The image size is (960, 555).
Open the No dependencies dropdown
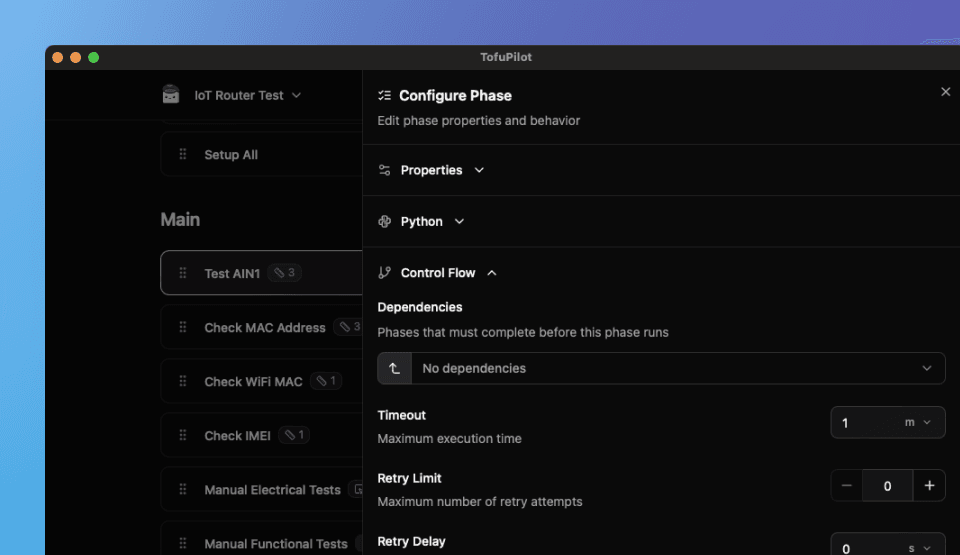[677, 368]
